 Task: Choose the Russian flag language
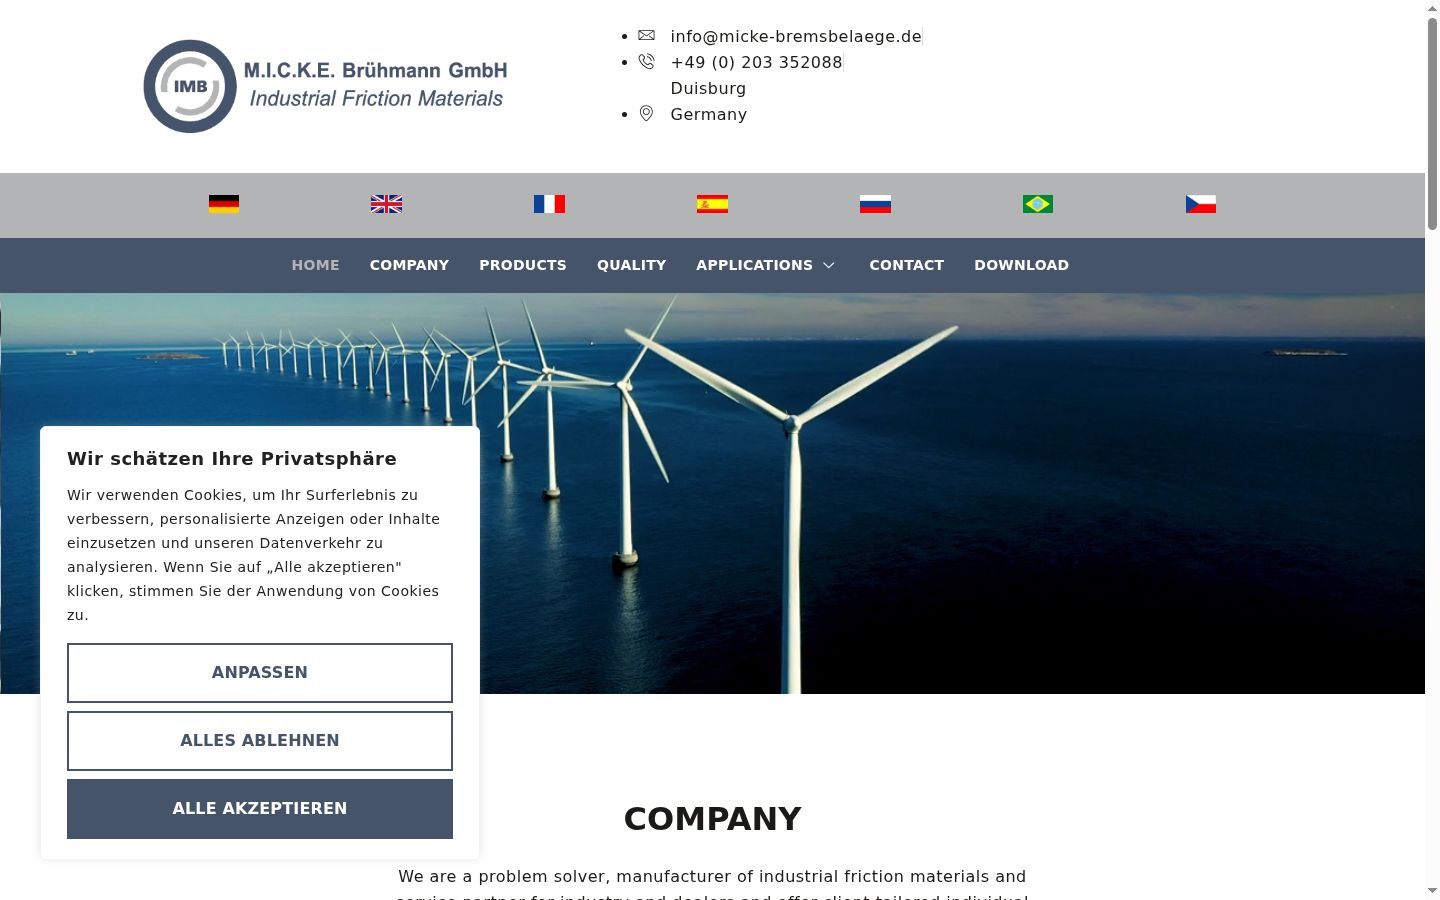875,204
